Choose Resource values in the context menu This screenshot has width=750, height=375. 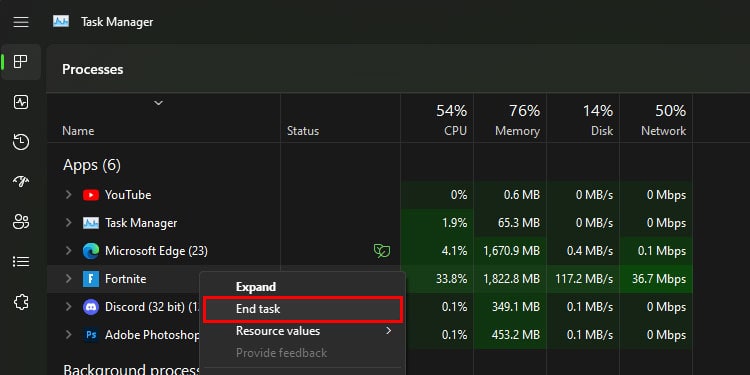pyautogui.click(x=302, y=331)
